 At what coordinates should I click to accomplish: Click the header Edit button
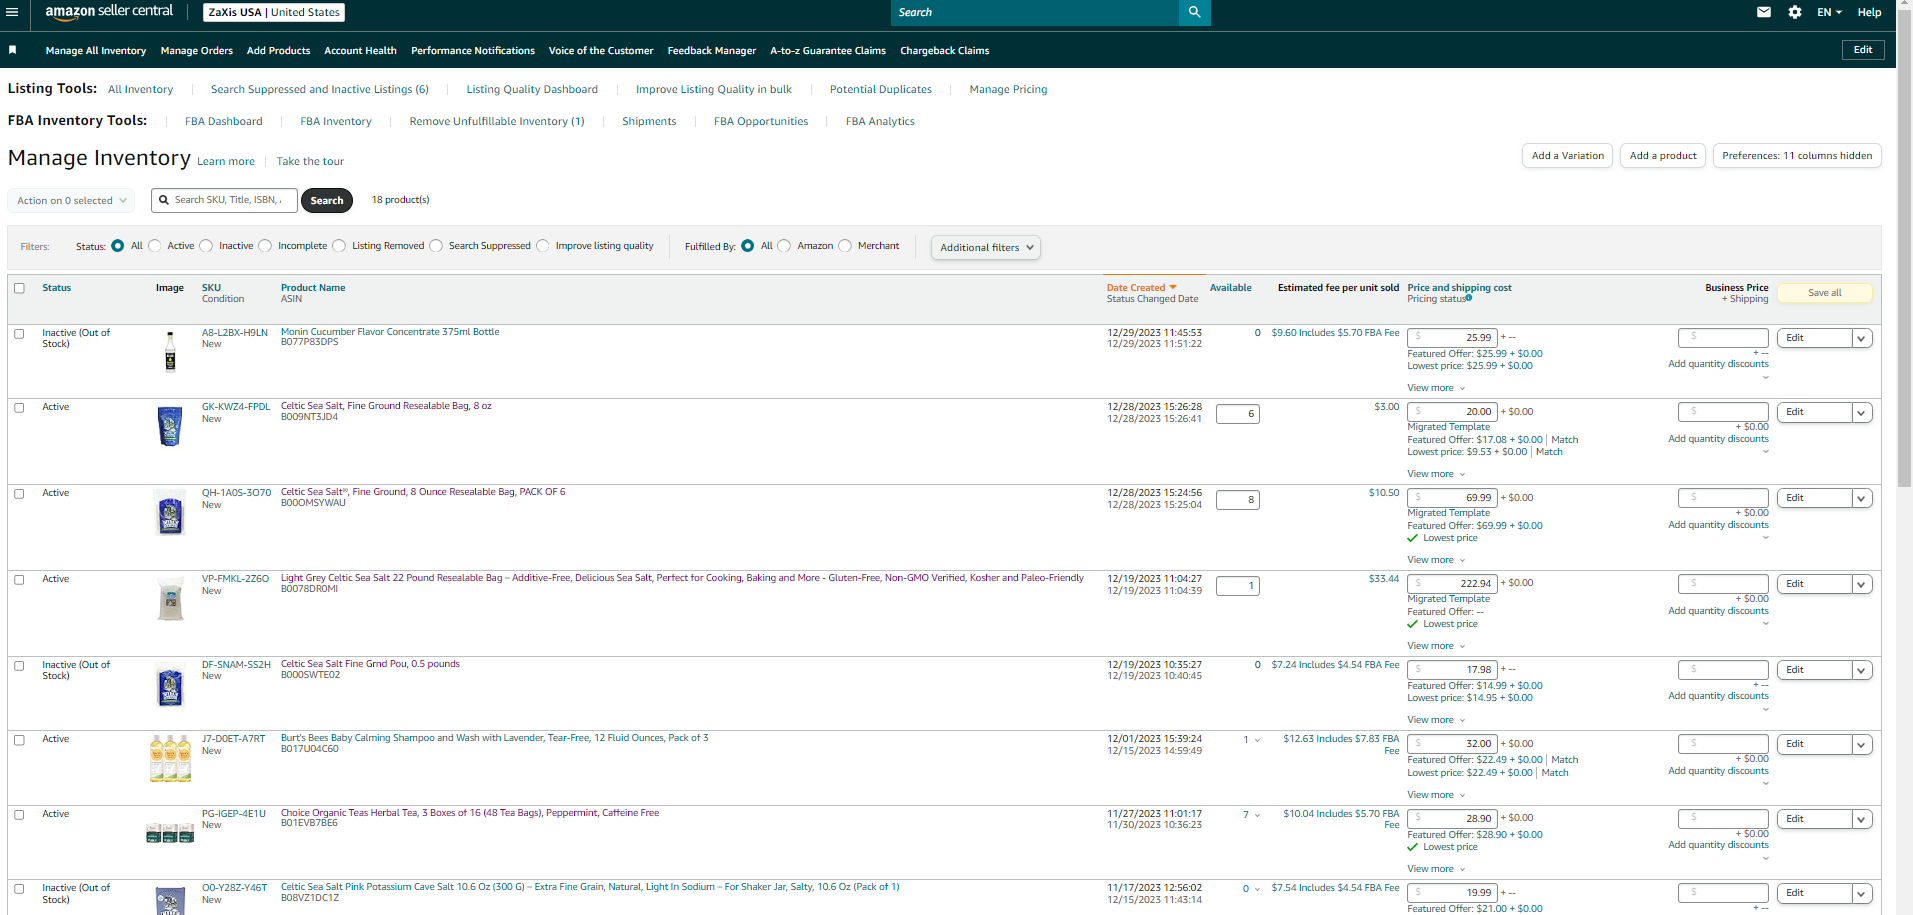coord(1863,50)
